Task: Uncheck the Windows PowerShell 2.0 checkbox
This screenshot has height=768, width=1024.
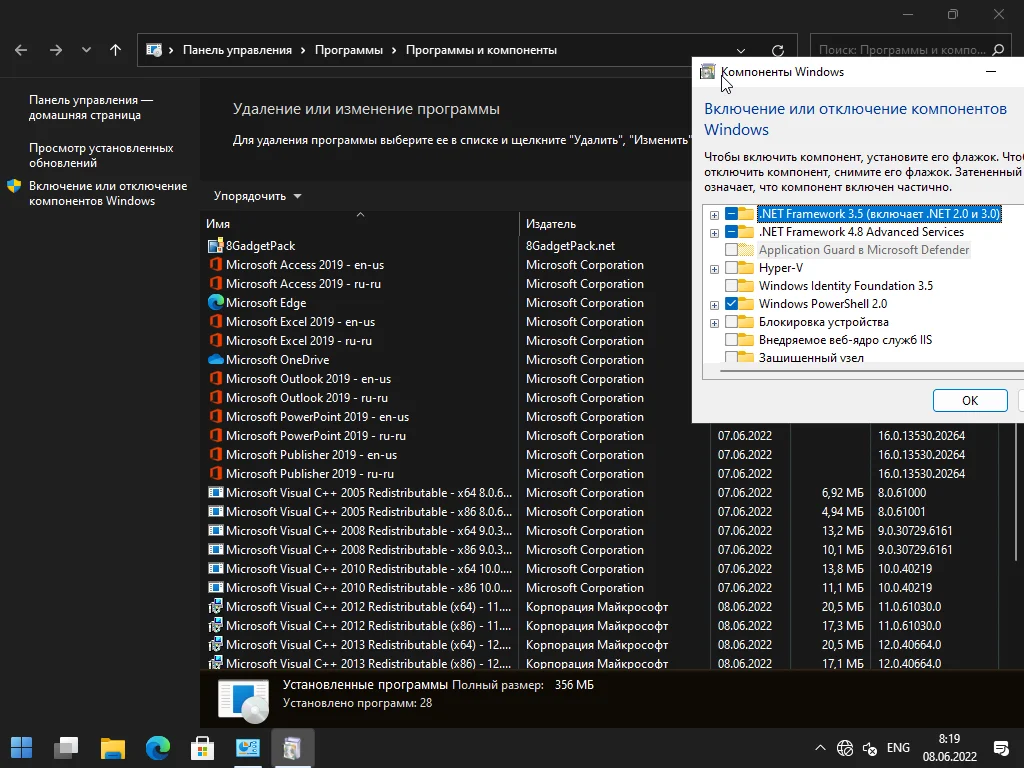Action: point(732,304)
